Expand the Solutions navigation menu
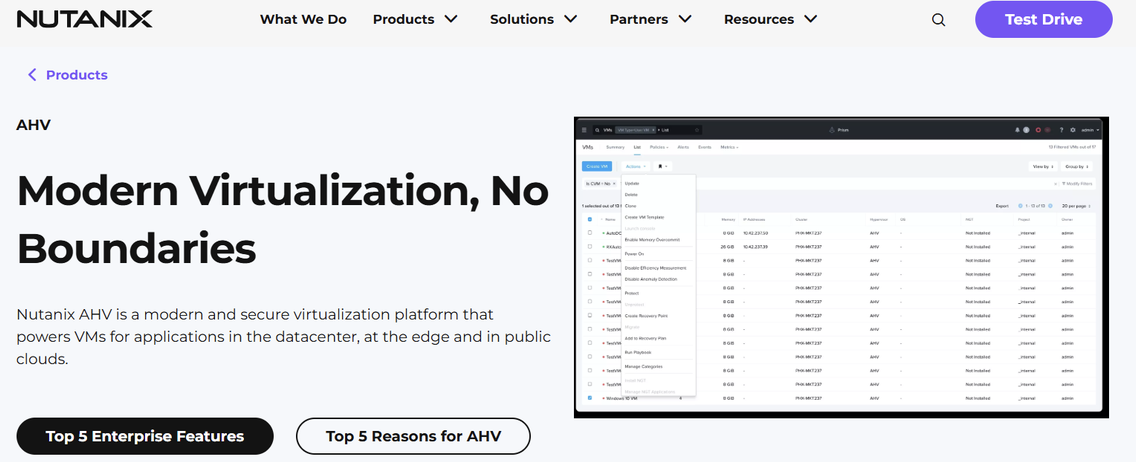The height and width of the screenshot is (462, 1136). [x=534, y=20]
